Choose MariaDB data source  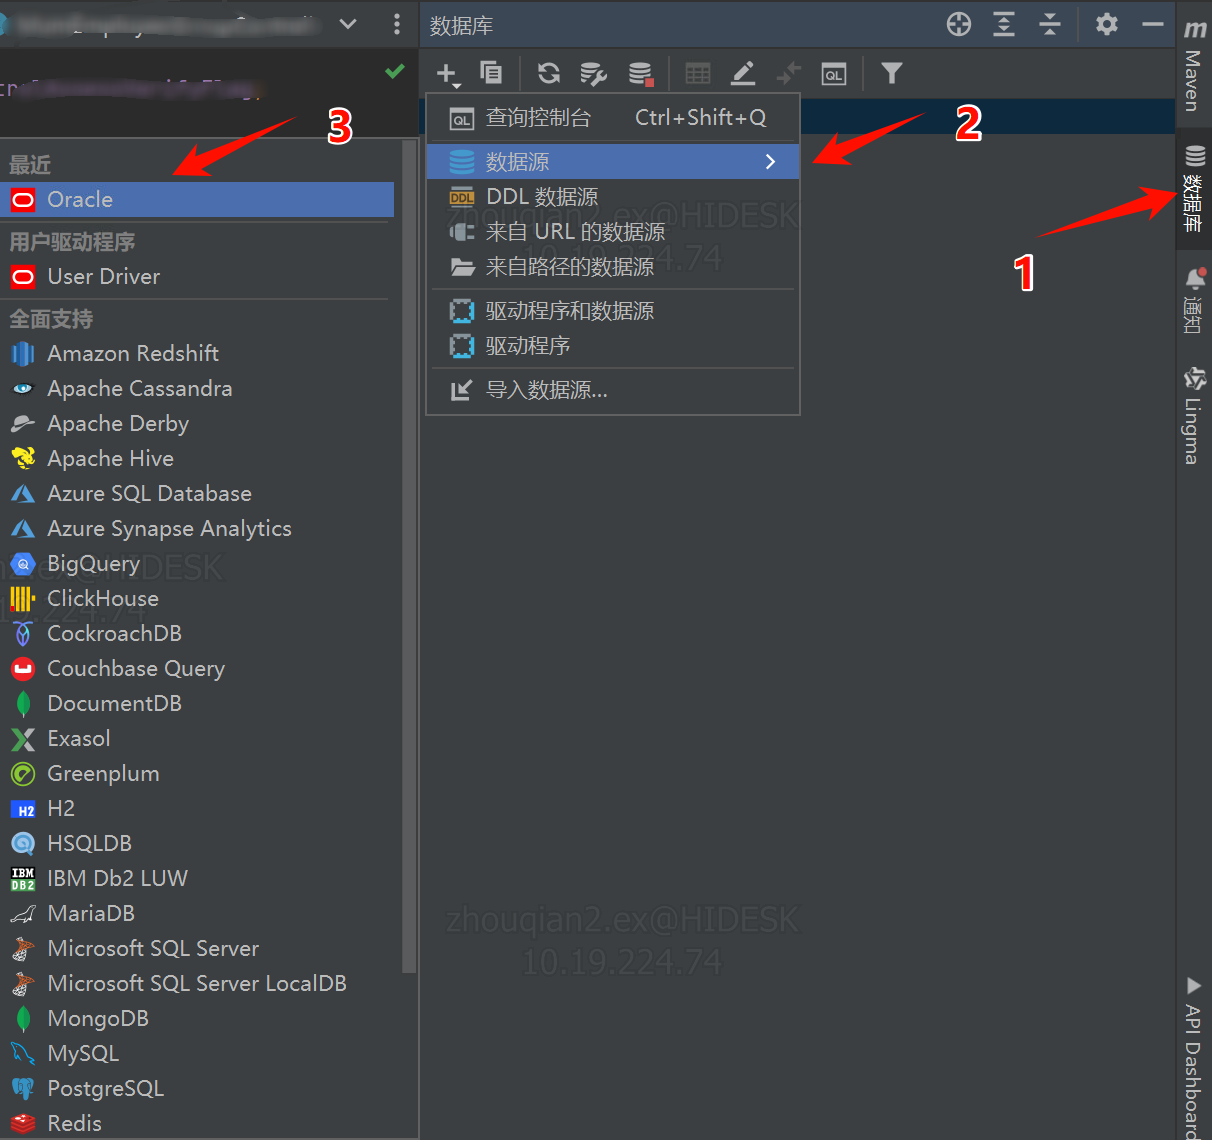tap(197, 913)
